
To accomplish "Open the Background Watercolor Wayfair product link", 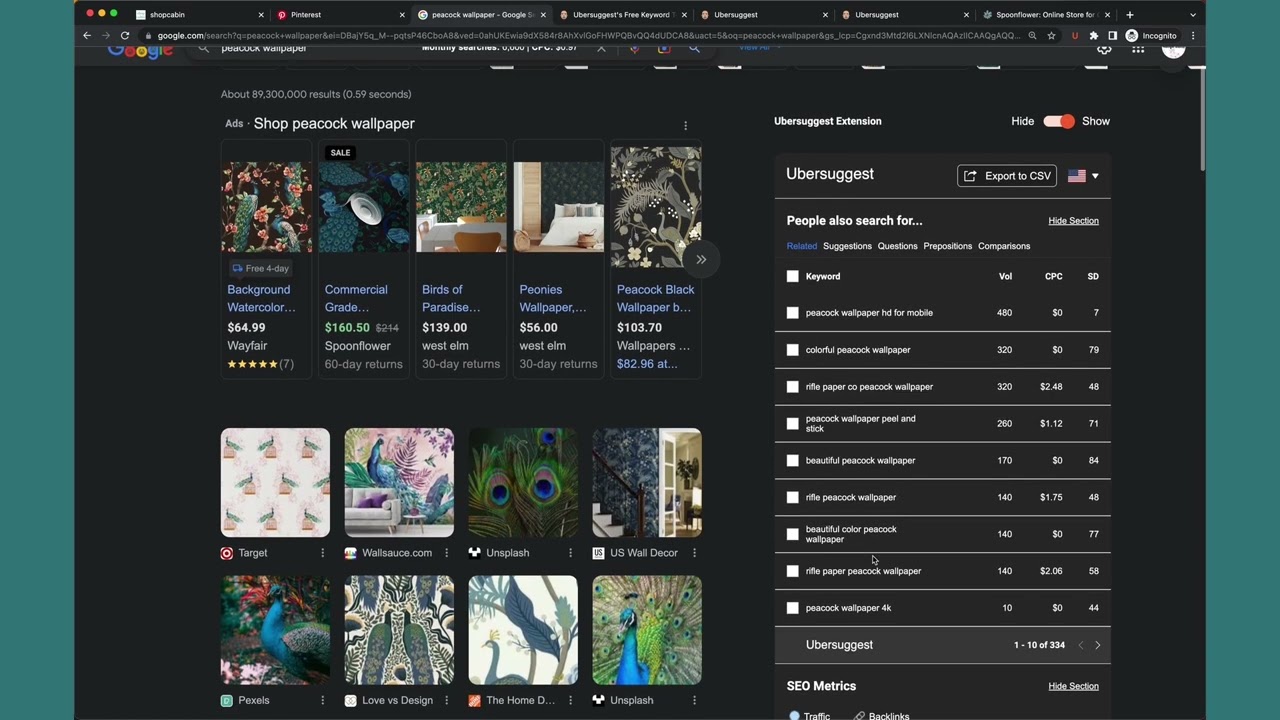I will tap(261, 298).
